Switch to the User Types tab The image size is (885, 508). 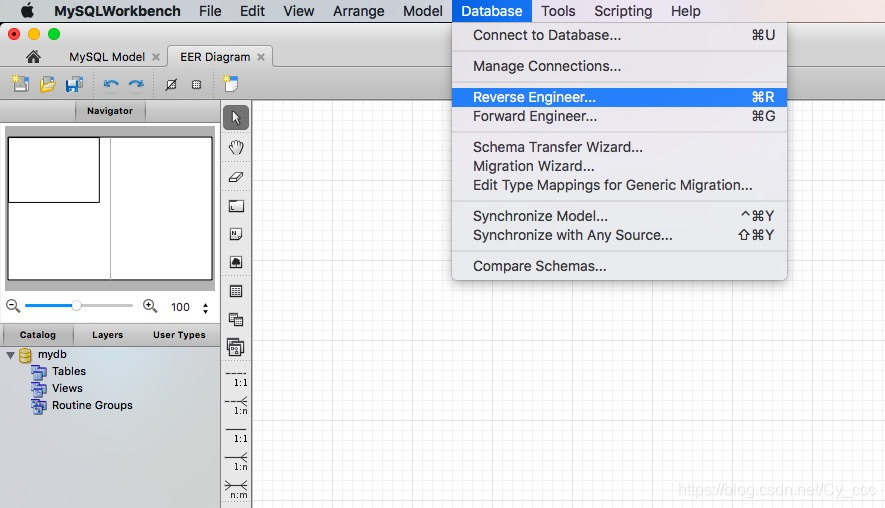pyautogui.click(x=179, y=335)
